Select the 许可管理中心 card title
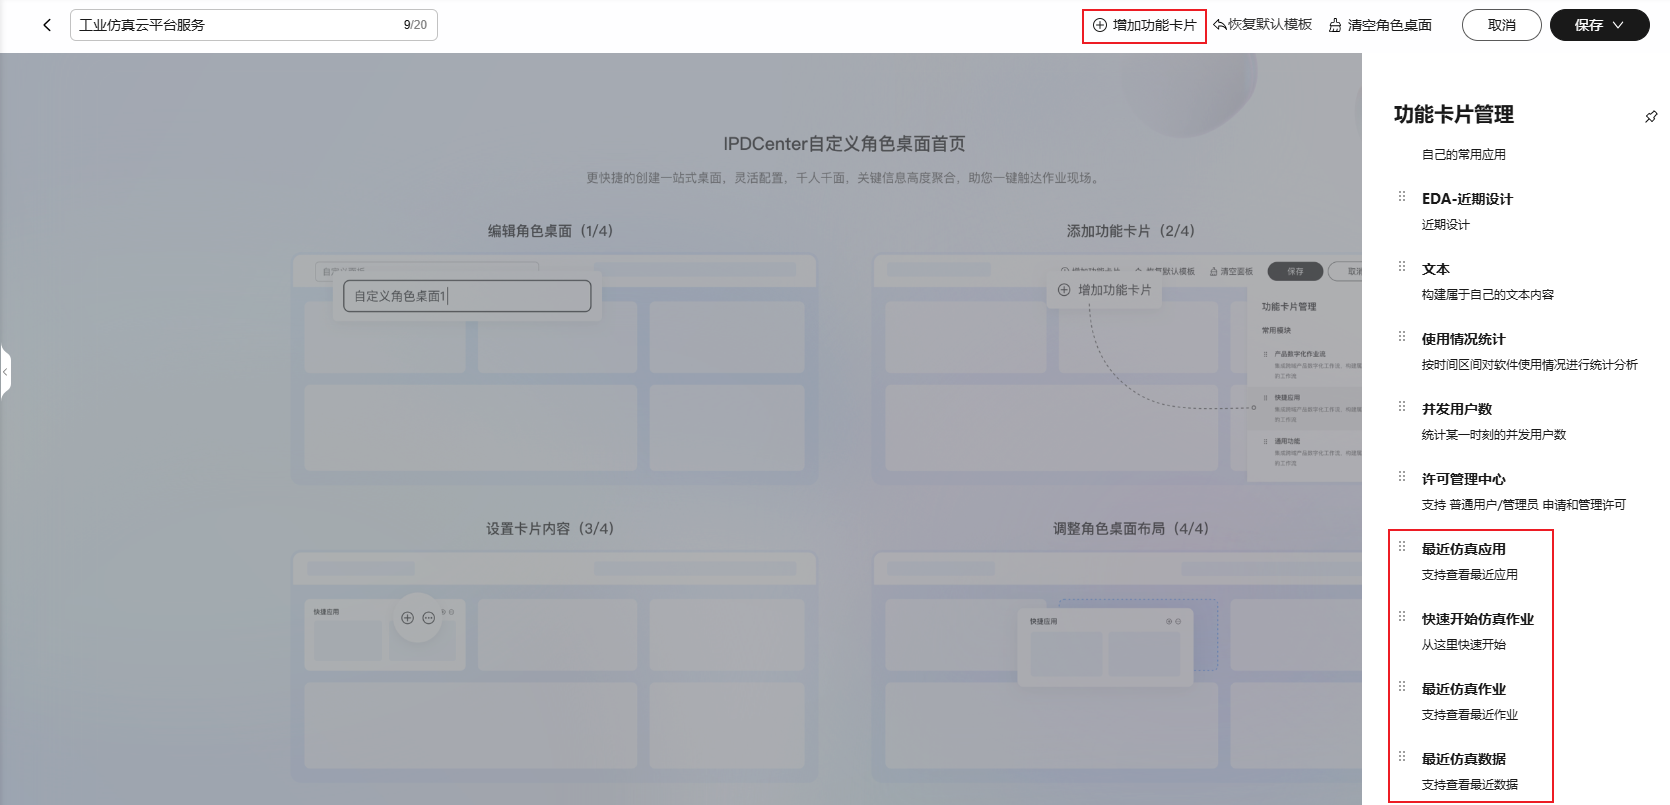The image size is (1670, 805). [1463, 479]
